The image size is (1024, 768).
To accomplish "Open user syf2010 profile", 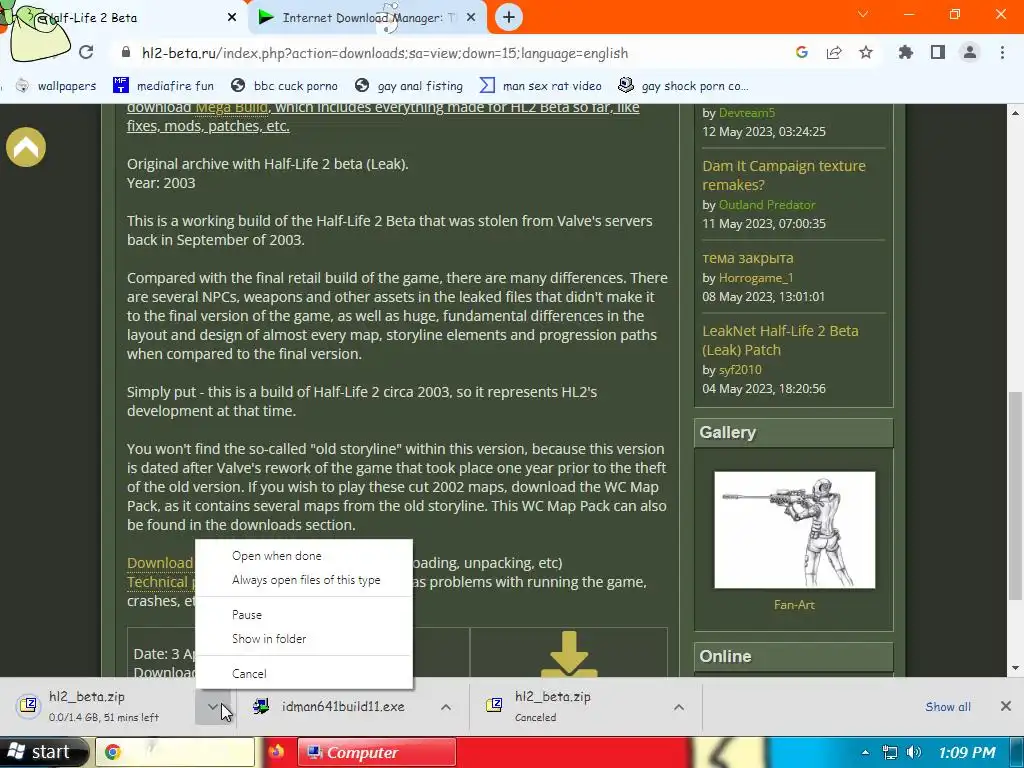I will [x=740, y=370].
